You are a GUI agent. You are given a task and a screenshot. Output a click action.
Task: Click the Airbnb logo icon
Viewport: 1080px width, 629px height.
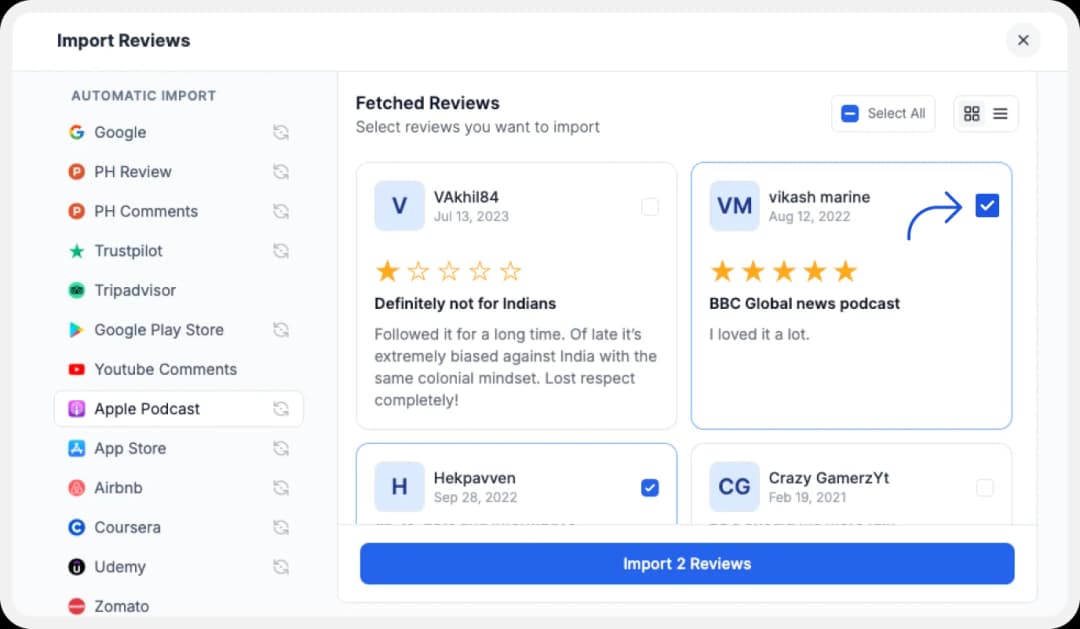click(x=78, y=488)
